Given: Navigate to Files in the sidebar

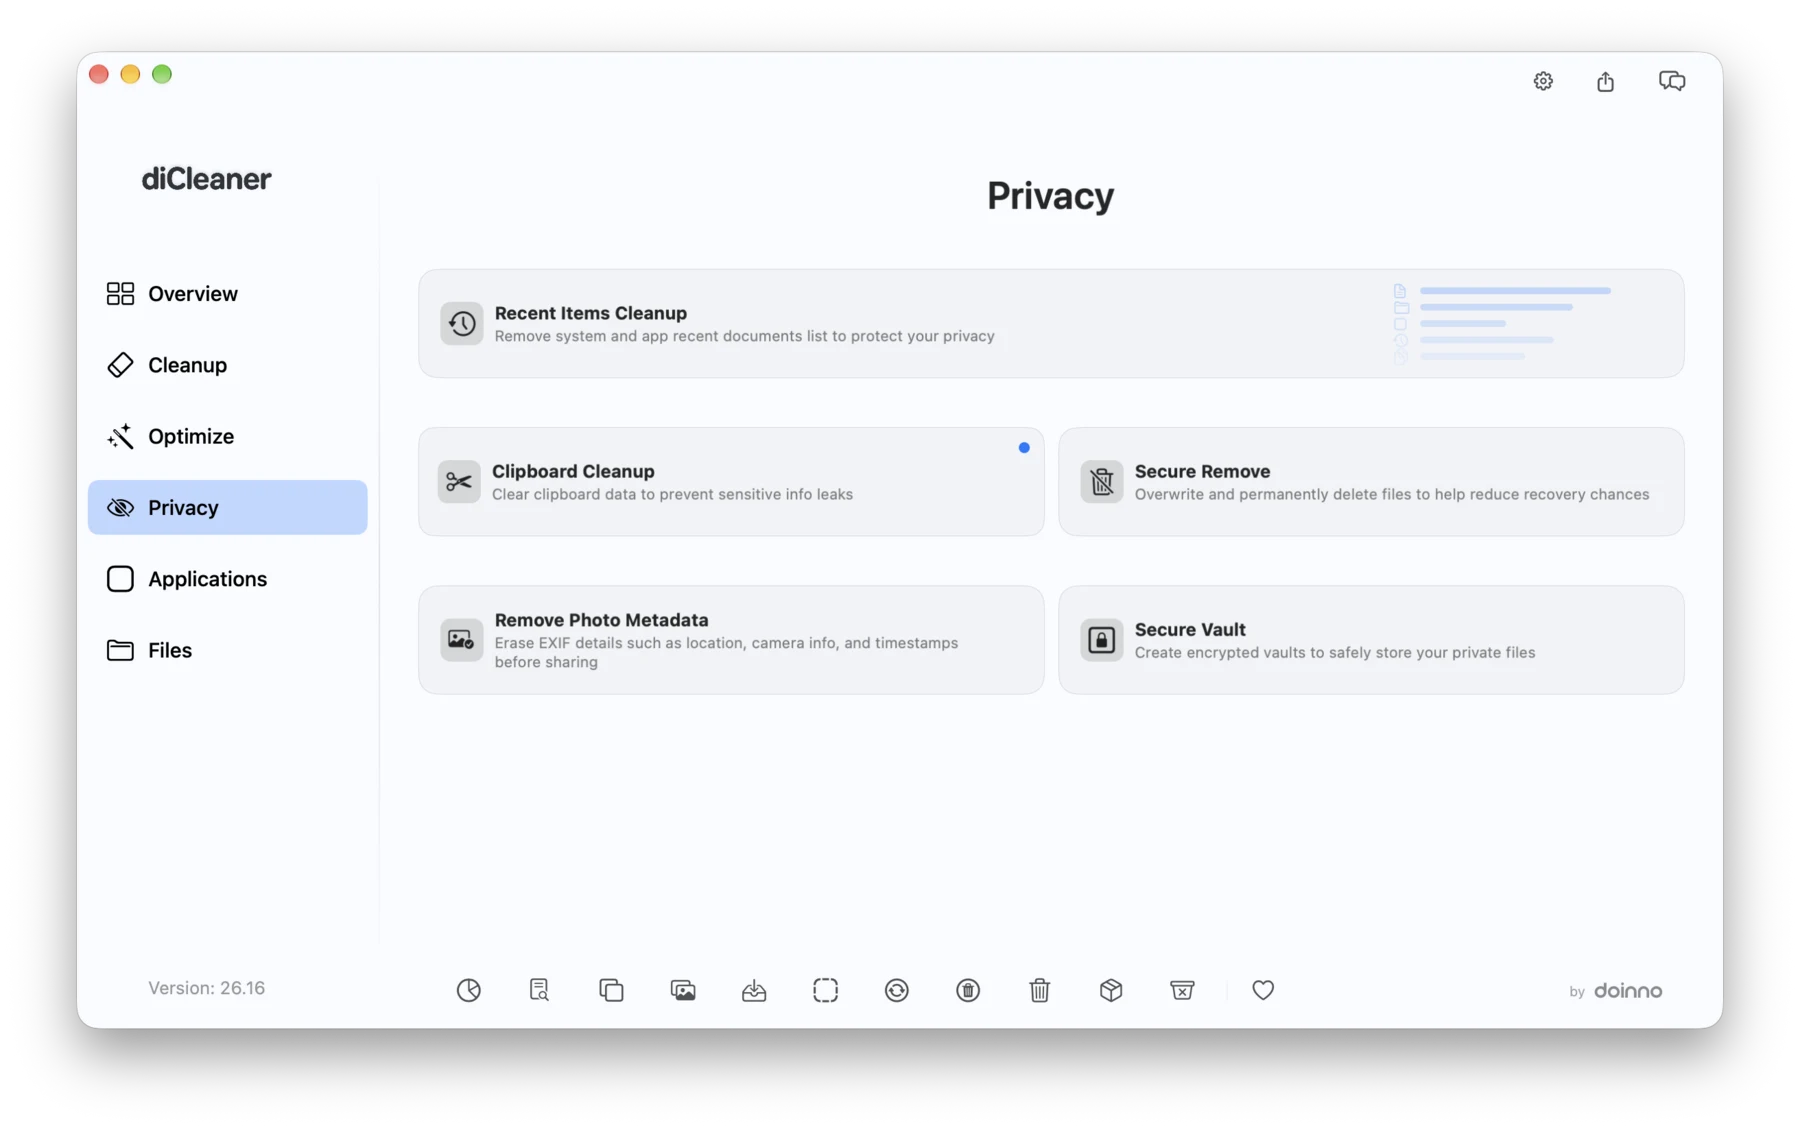Looking at the screenshot, I should pyautogui.click(x=227, y=650).
